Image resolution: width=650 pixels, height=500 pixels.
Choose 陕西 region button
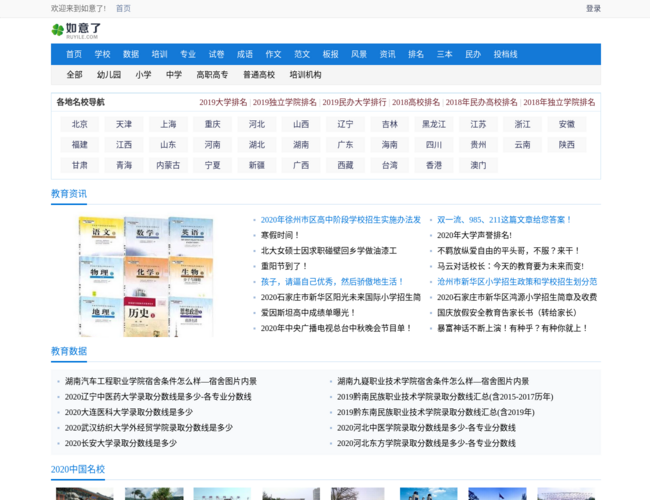tap(567, 145)
